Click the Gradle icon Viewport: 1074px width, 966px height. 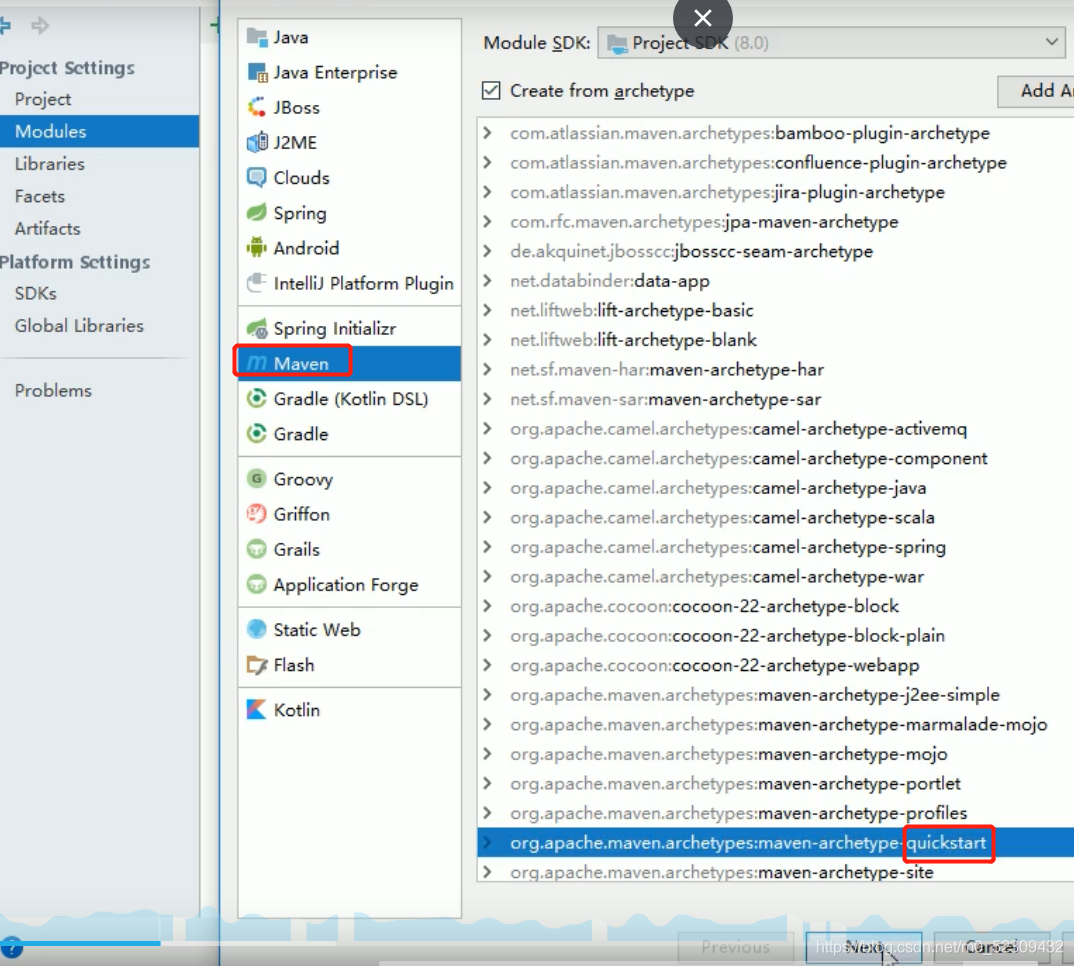pos(257,434)
